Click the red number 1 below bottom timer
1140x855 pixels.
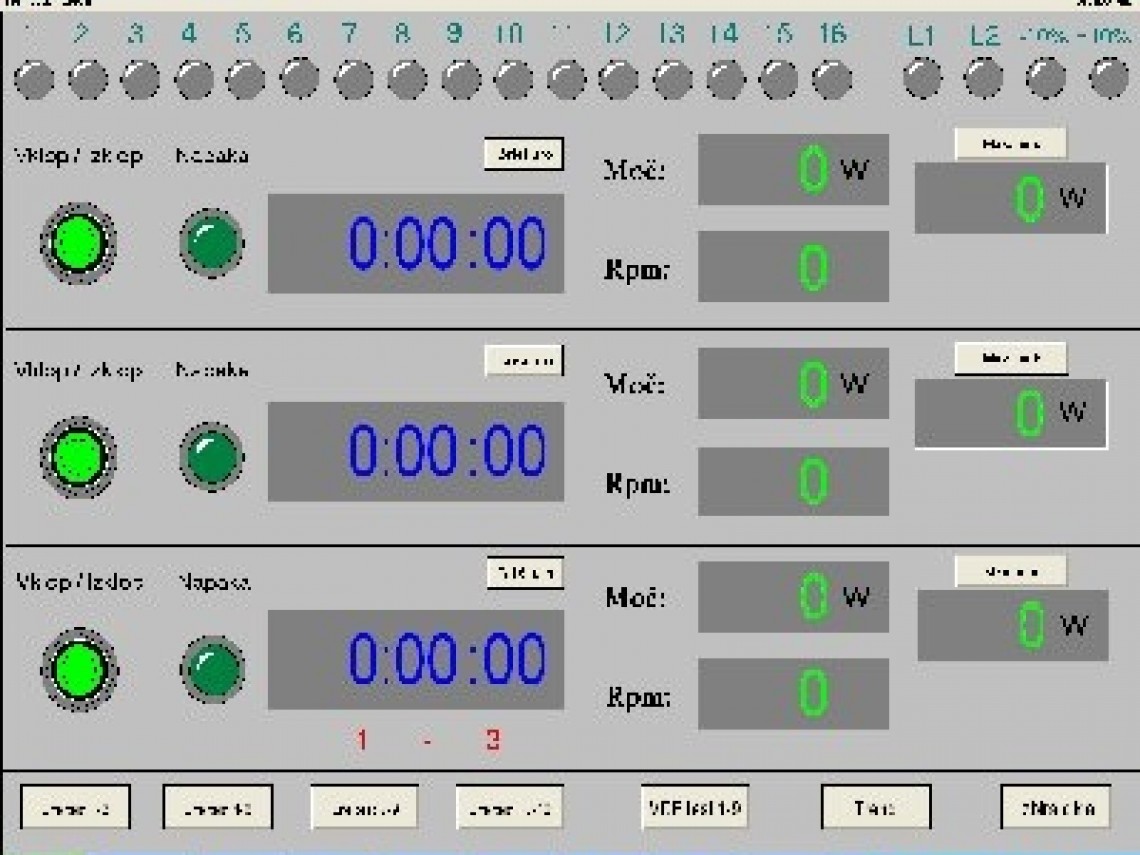click(x=362, y=740)
